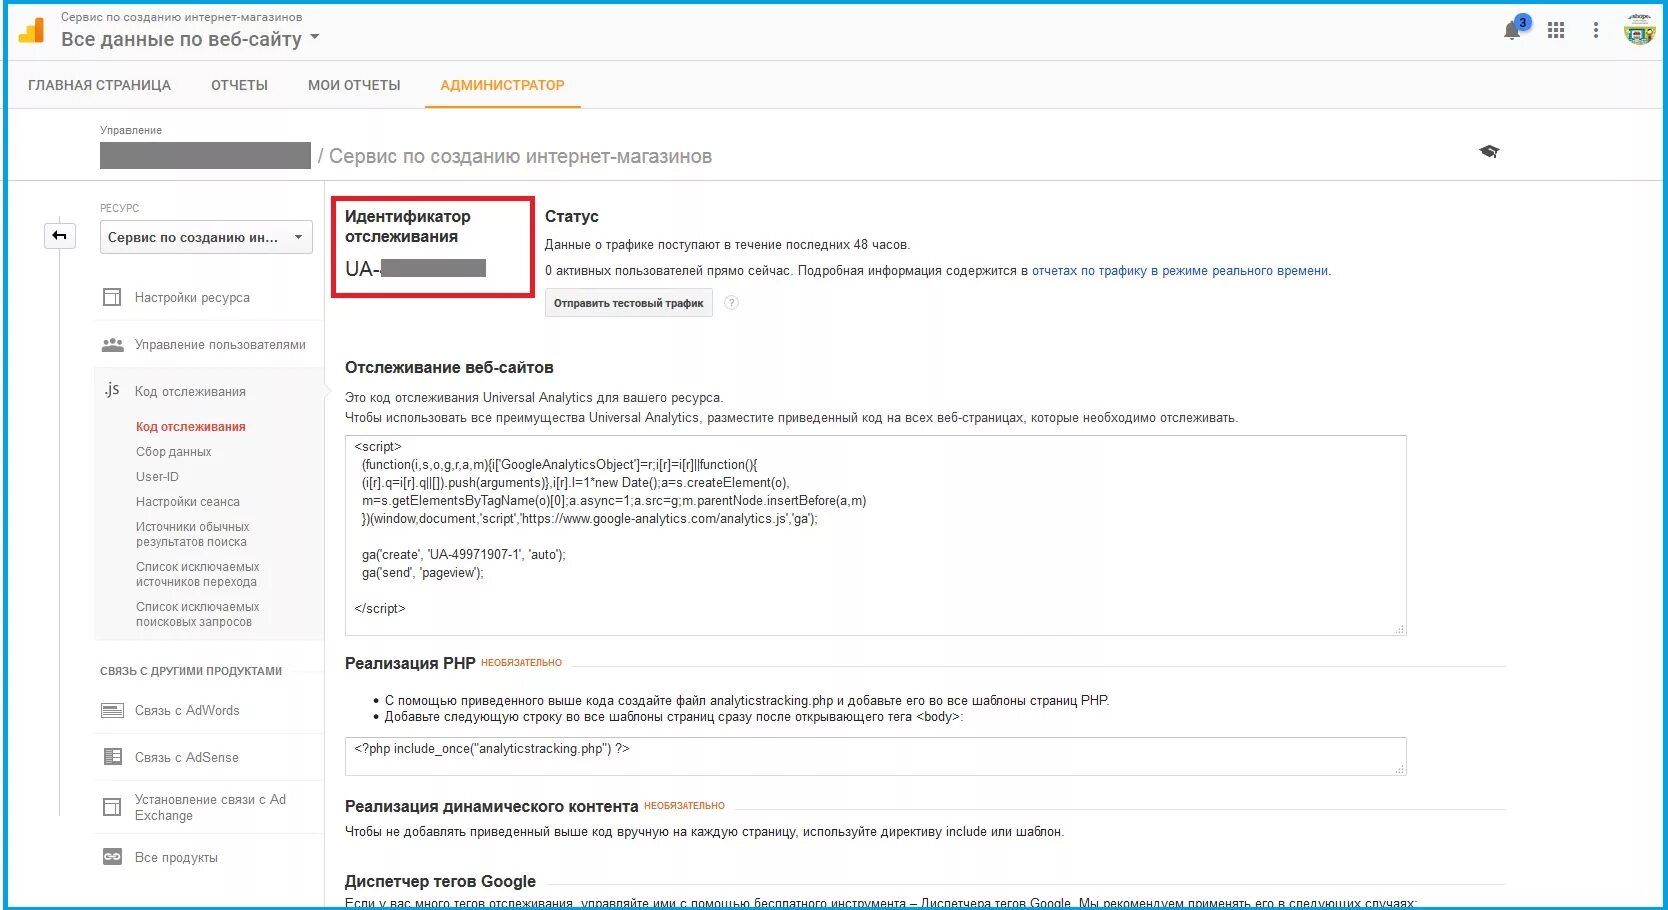The width and height of the screenshot is (1668, 910).
Task: Open Источники обычных результатов поиска
Action: [192, 534]
